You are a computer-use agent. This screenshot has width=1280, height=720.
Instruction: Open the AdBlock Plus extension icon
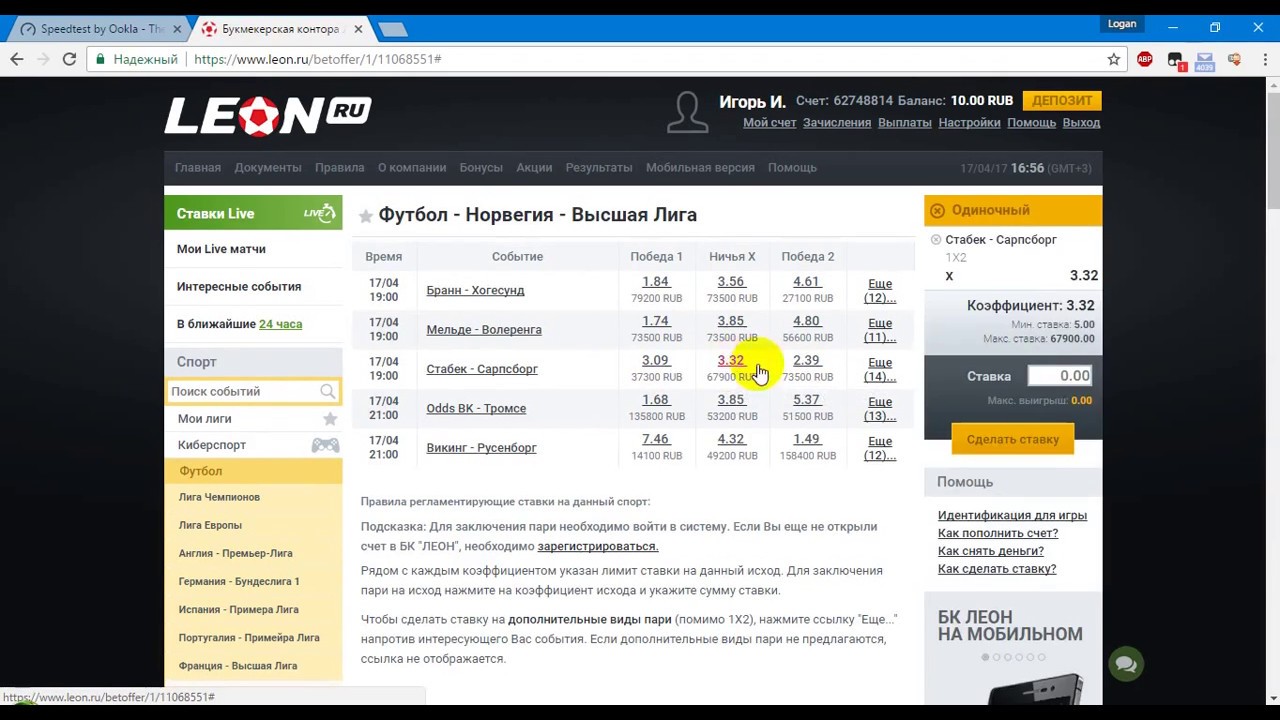pos(1145,59)
